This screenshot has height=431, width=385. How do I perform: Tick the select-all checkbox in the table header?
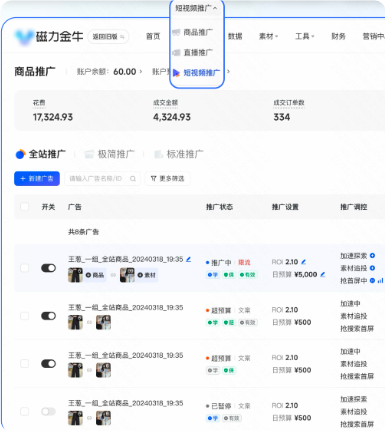[x=24, y=207]
